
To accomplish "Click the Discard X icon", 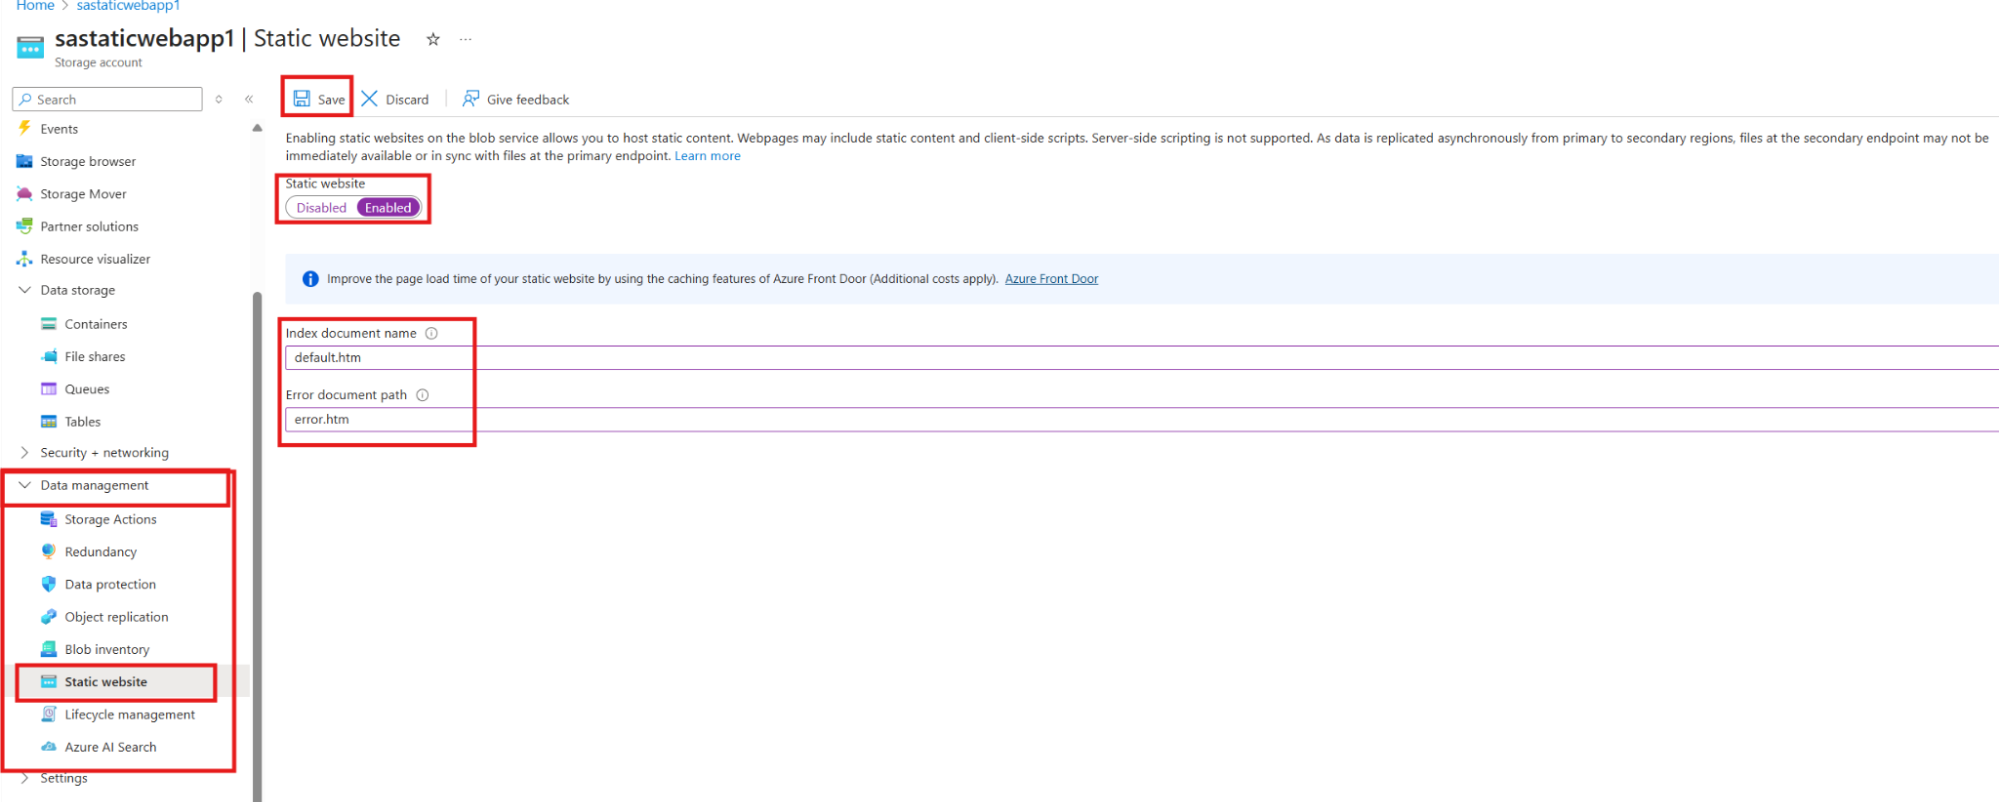I will click(x=370, y=99).
